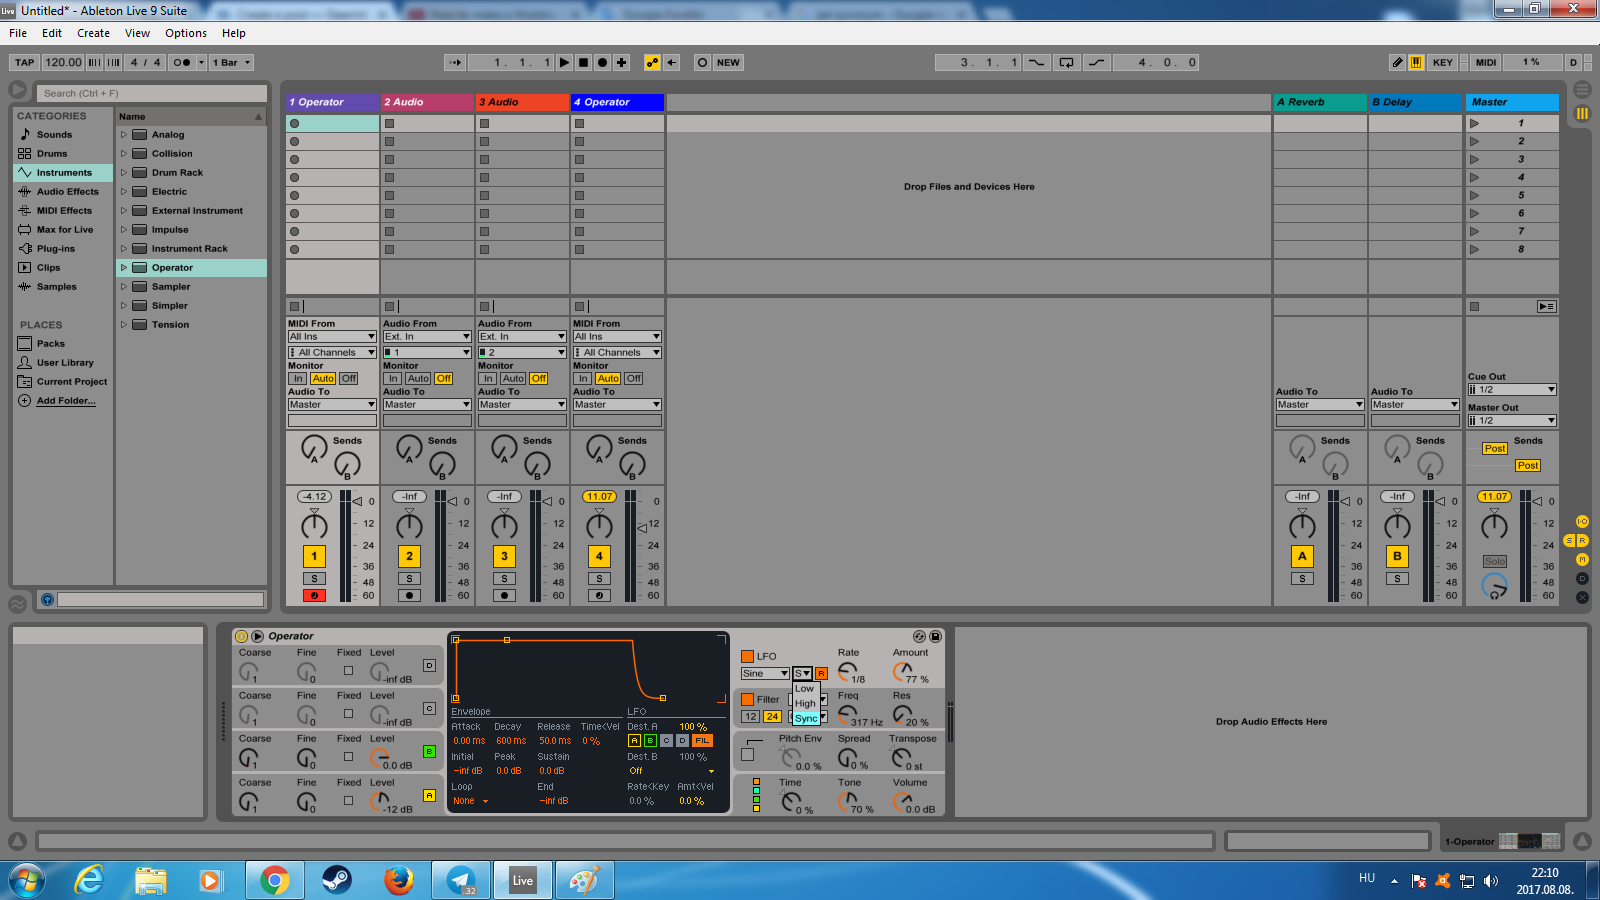Toggle the MIDI map mode button
Image resolution: width=1600 pixels, height=900 pixels.
click(x=1486, y=62)
